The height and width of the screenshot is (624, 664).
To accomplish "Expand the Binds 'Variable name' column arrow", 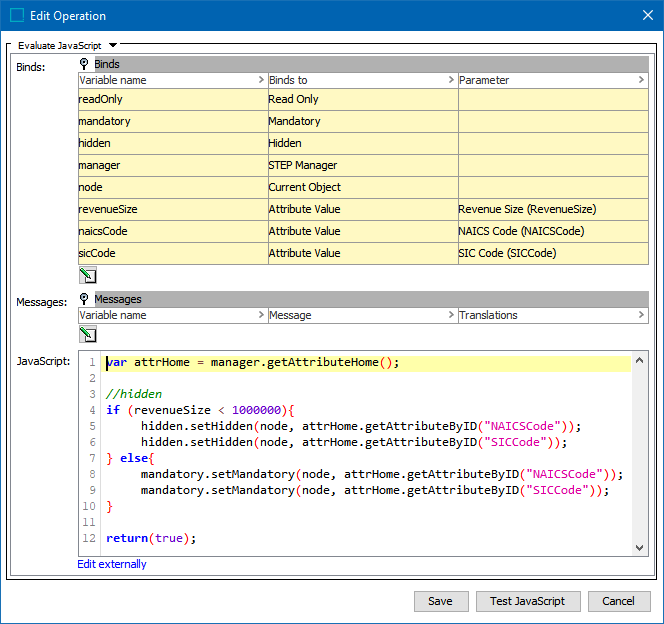I will point(262,80).
